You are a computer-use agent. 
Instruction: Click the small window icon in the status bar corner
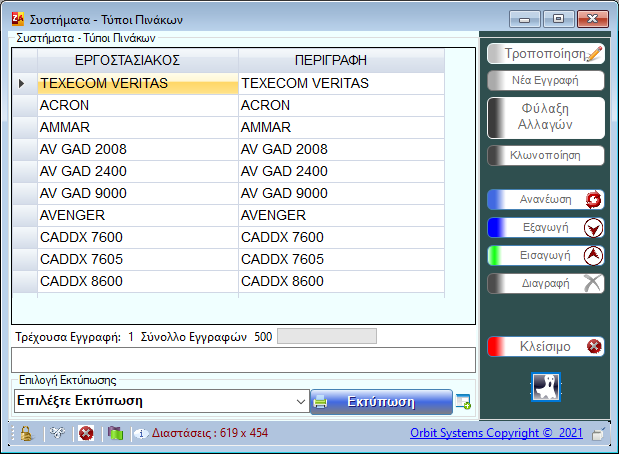(598, 434)
